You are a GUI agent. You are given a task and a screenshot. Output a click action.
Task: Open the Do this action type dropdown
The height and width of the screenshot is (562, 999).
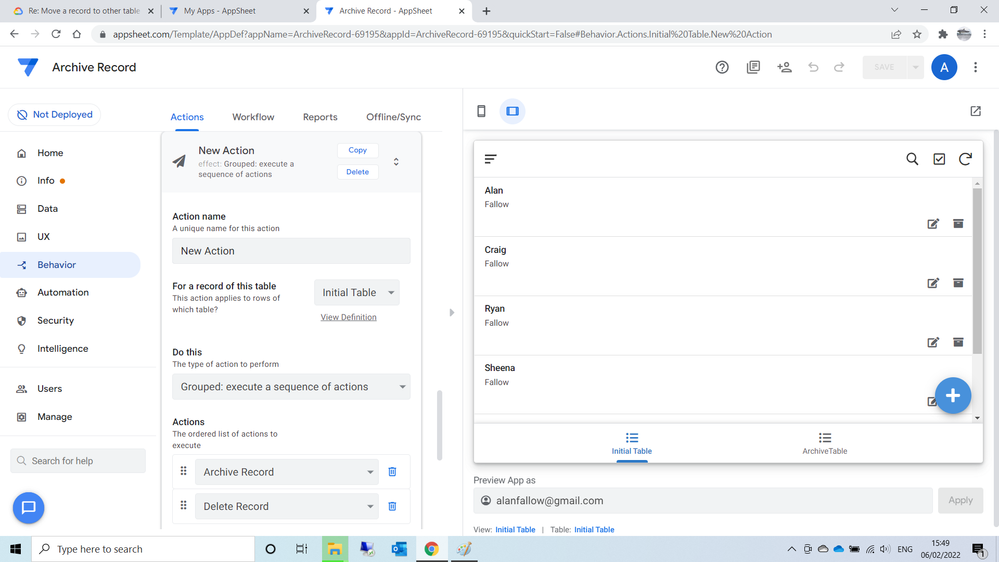pos(291,387)
